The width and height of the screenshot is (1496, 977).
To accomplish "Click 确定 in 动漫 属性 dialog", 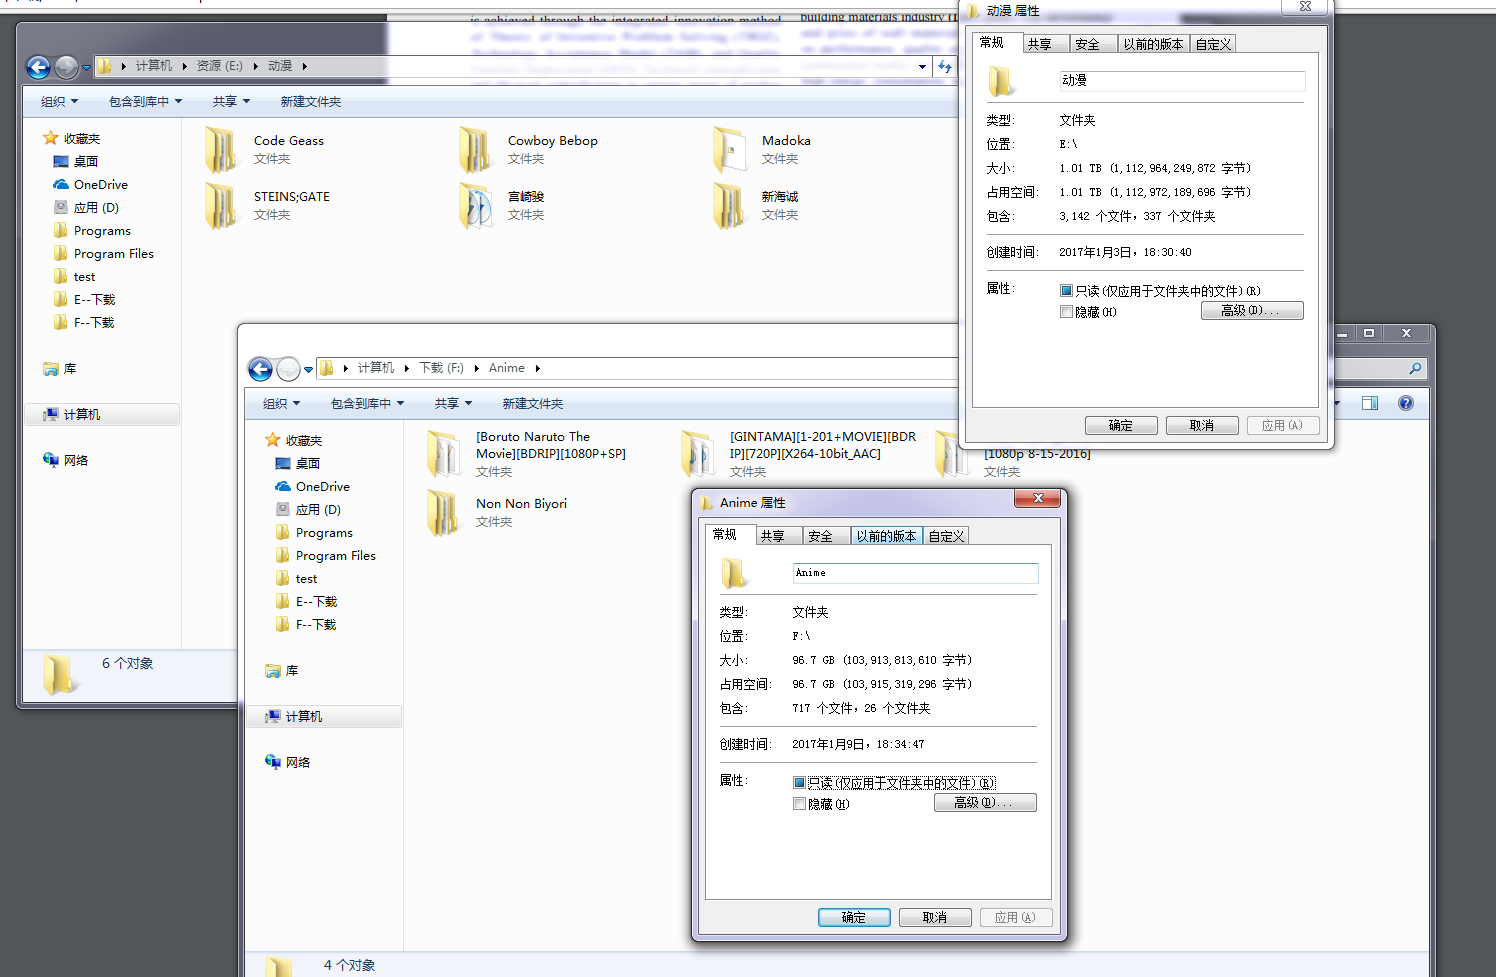I will [x=1120, y=426].
